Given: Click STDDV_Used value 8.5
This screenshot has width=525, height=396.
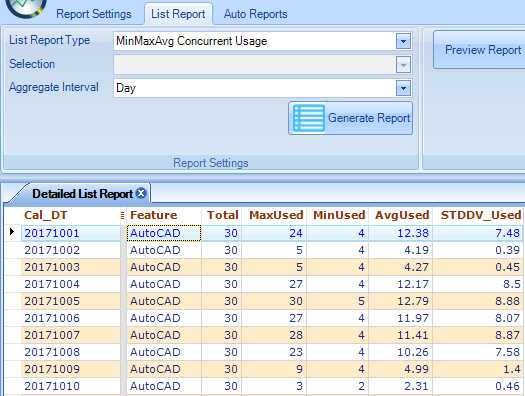Looking at the screenshot, I should click(x=478, y=284).
